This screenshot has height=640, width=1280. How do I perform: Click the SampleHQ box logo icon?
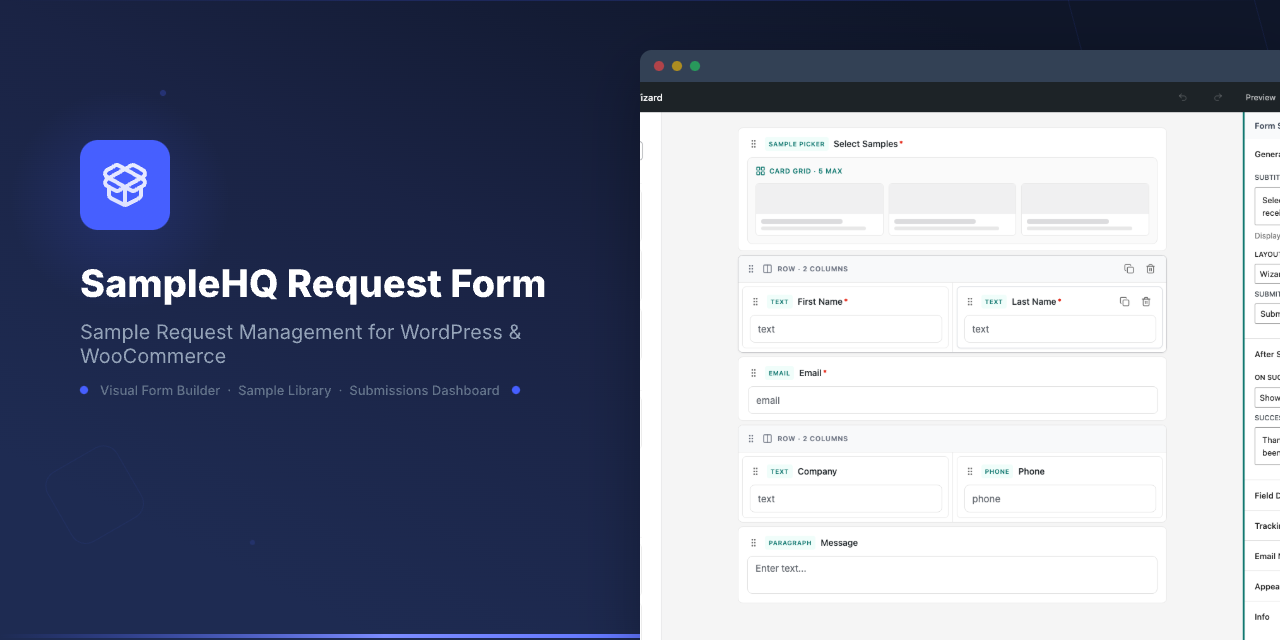click(x=125, y=185)
